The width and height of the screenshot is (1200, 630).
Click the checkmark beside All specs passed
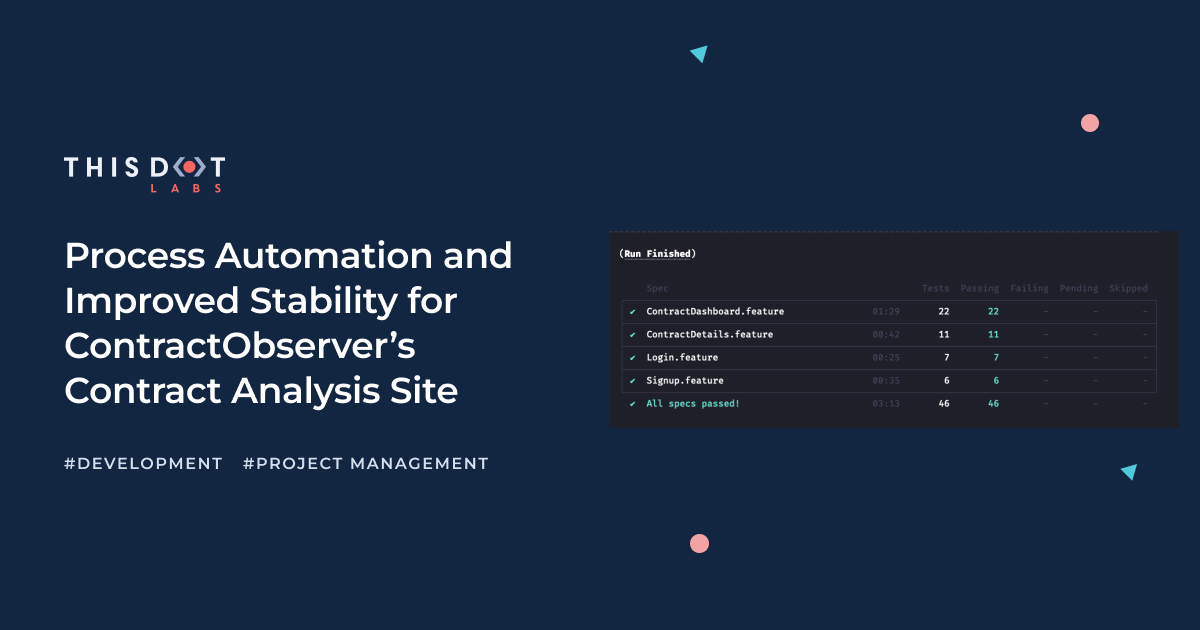tap(632, 403)
